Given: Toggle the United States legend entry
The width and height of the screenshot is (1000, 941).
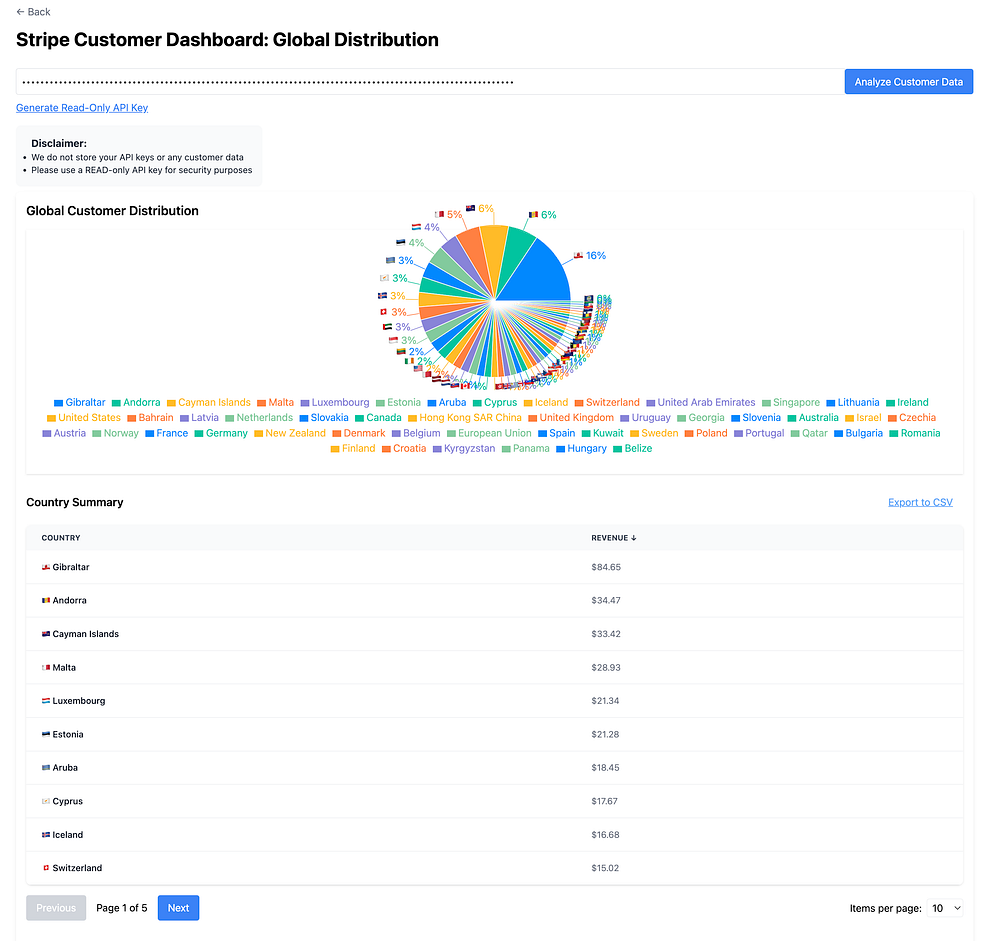Looking at the screenshot, I should (84, 418).
